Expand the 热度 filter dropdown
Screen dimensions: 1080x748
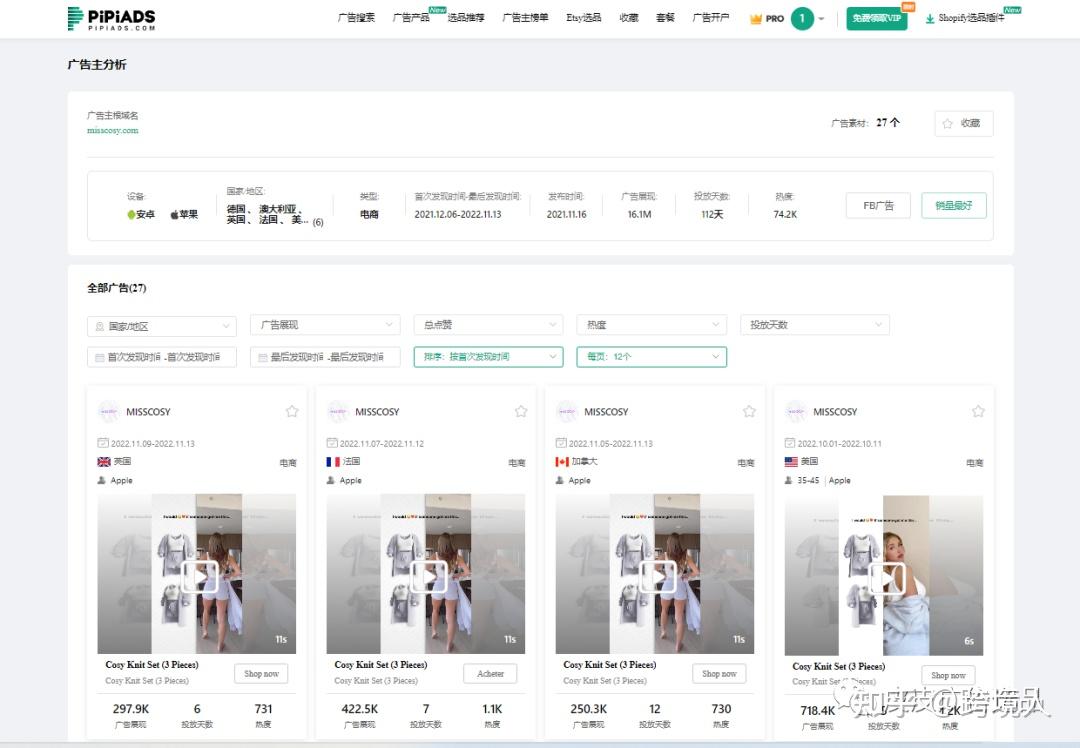point(651,325)
